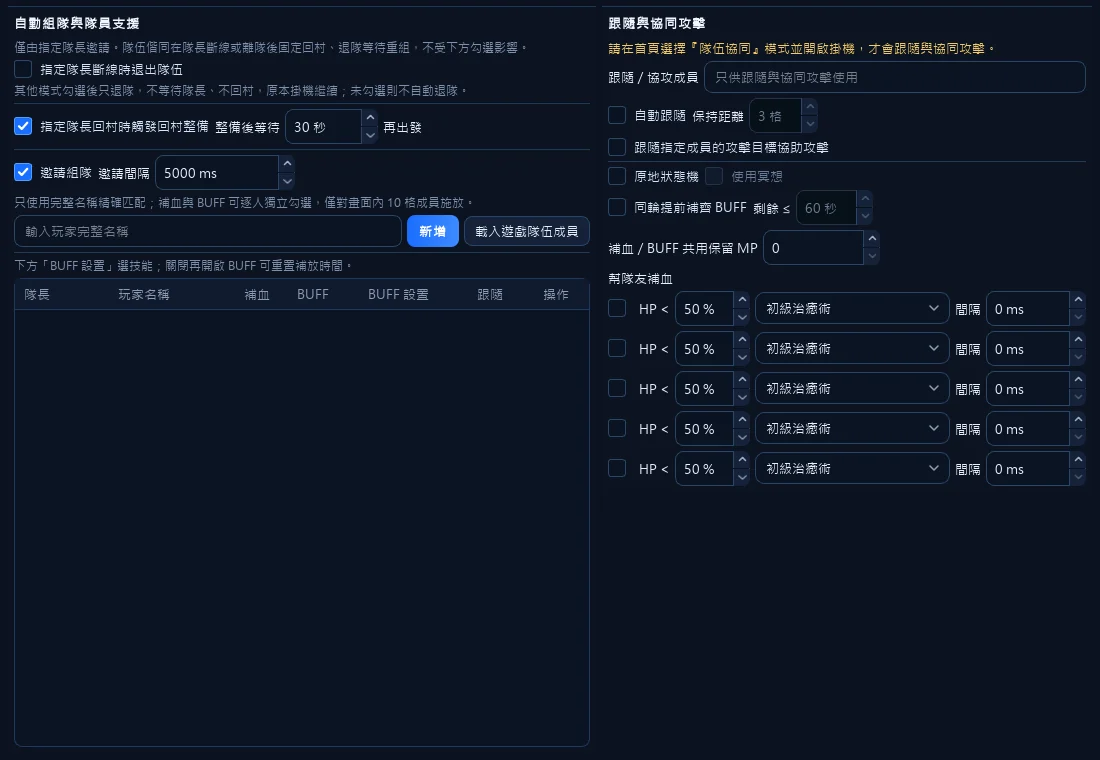Click the BUFF column header
Viewport: 1100px width, 760px height.
click(312, 294)
